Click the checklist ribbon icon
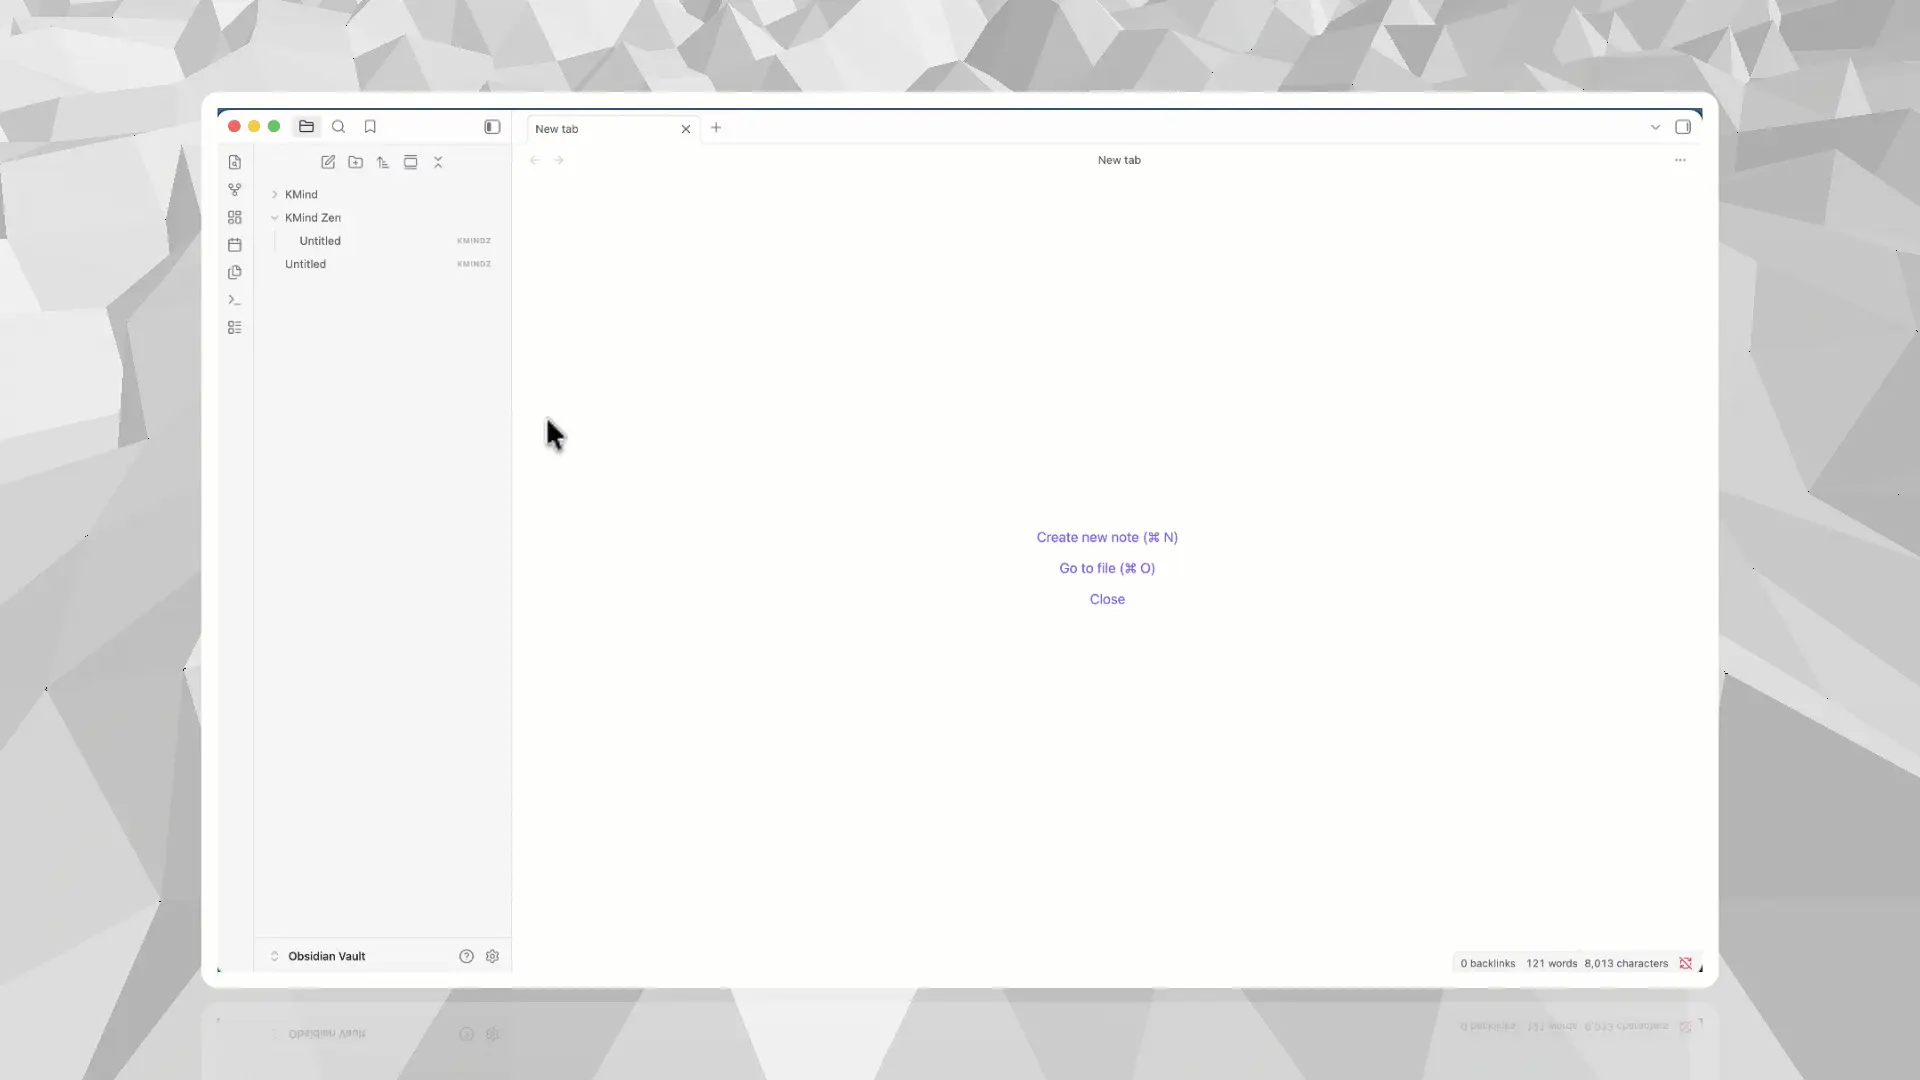 click(x=235, y=327)
